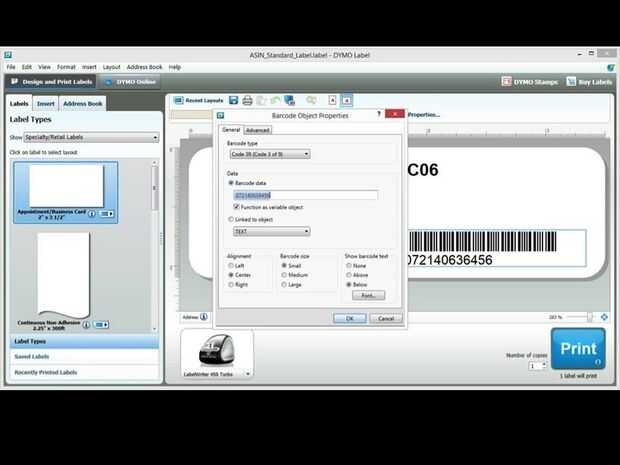Viewport: 620px width, 465px height.
Task: Click the Barcode Object Properties dialog icon
Action: (221, 115)
